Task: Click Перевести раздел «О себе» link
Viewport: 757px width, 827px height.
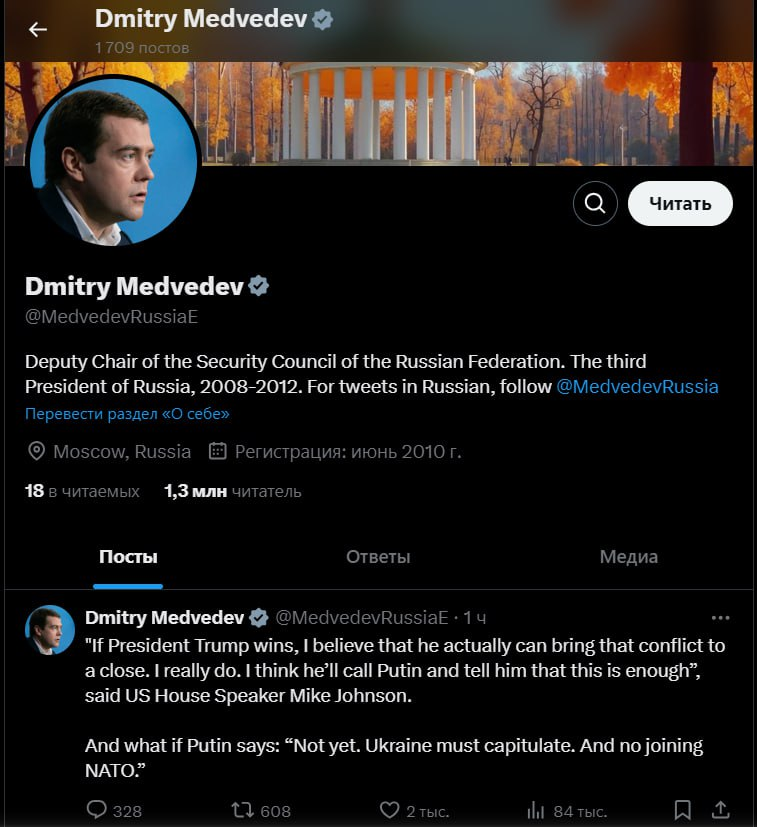Action: coord(127,414)
